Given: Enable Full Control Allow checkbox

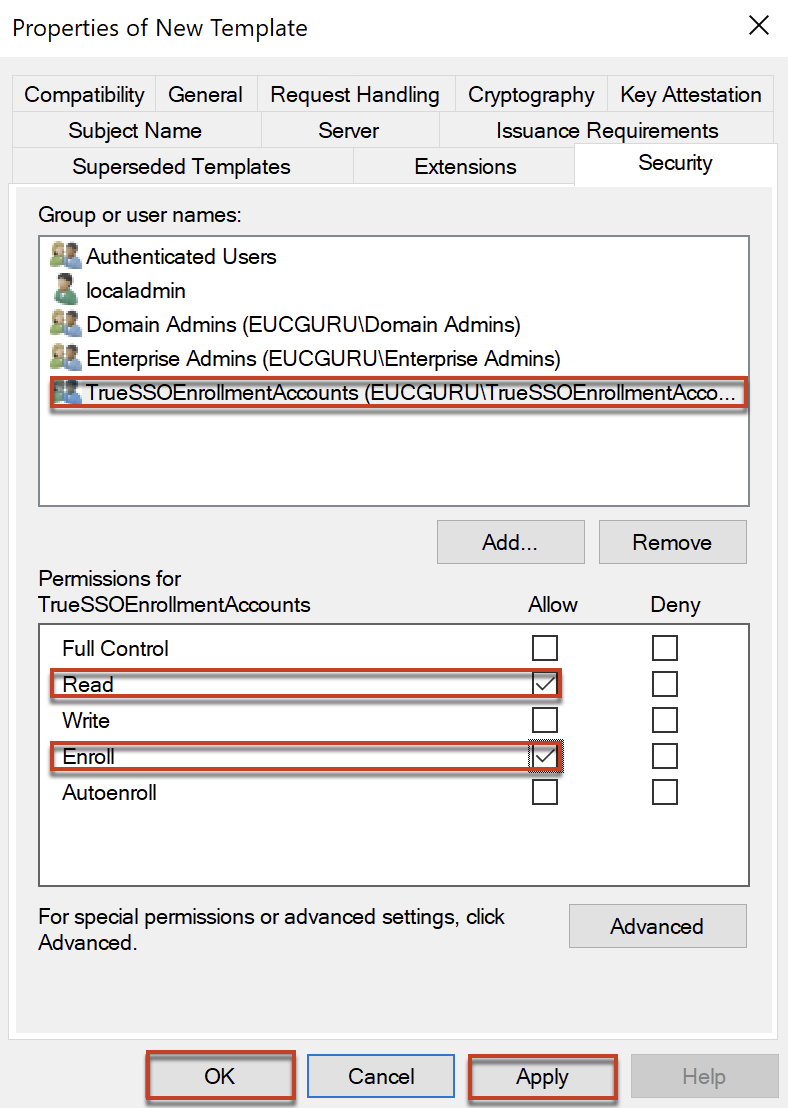Looking at the screenshot, I should (545, 647).
